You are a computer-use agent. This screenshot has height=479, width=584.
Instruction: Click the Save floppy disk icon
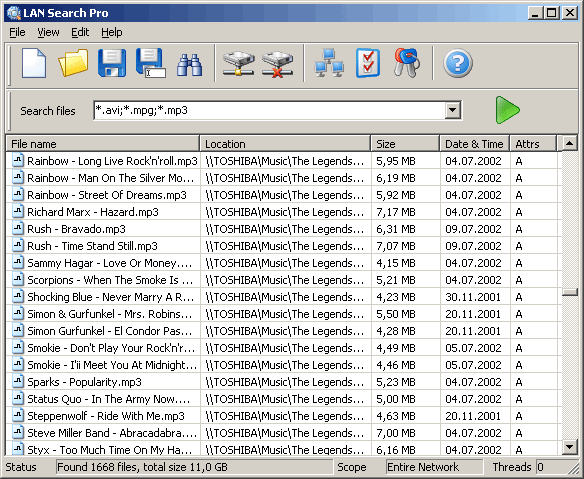pyautogui.click(x=112, y=63)
